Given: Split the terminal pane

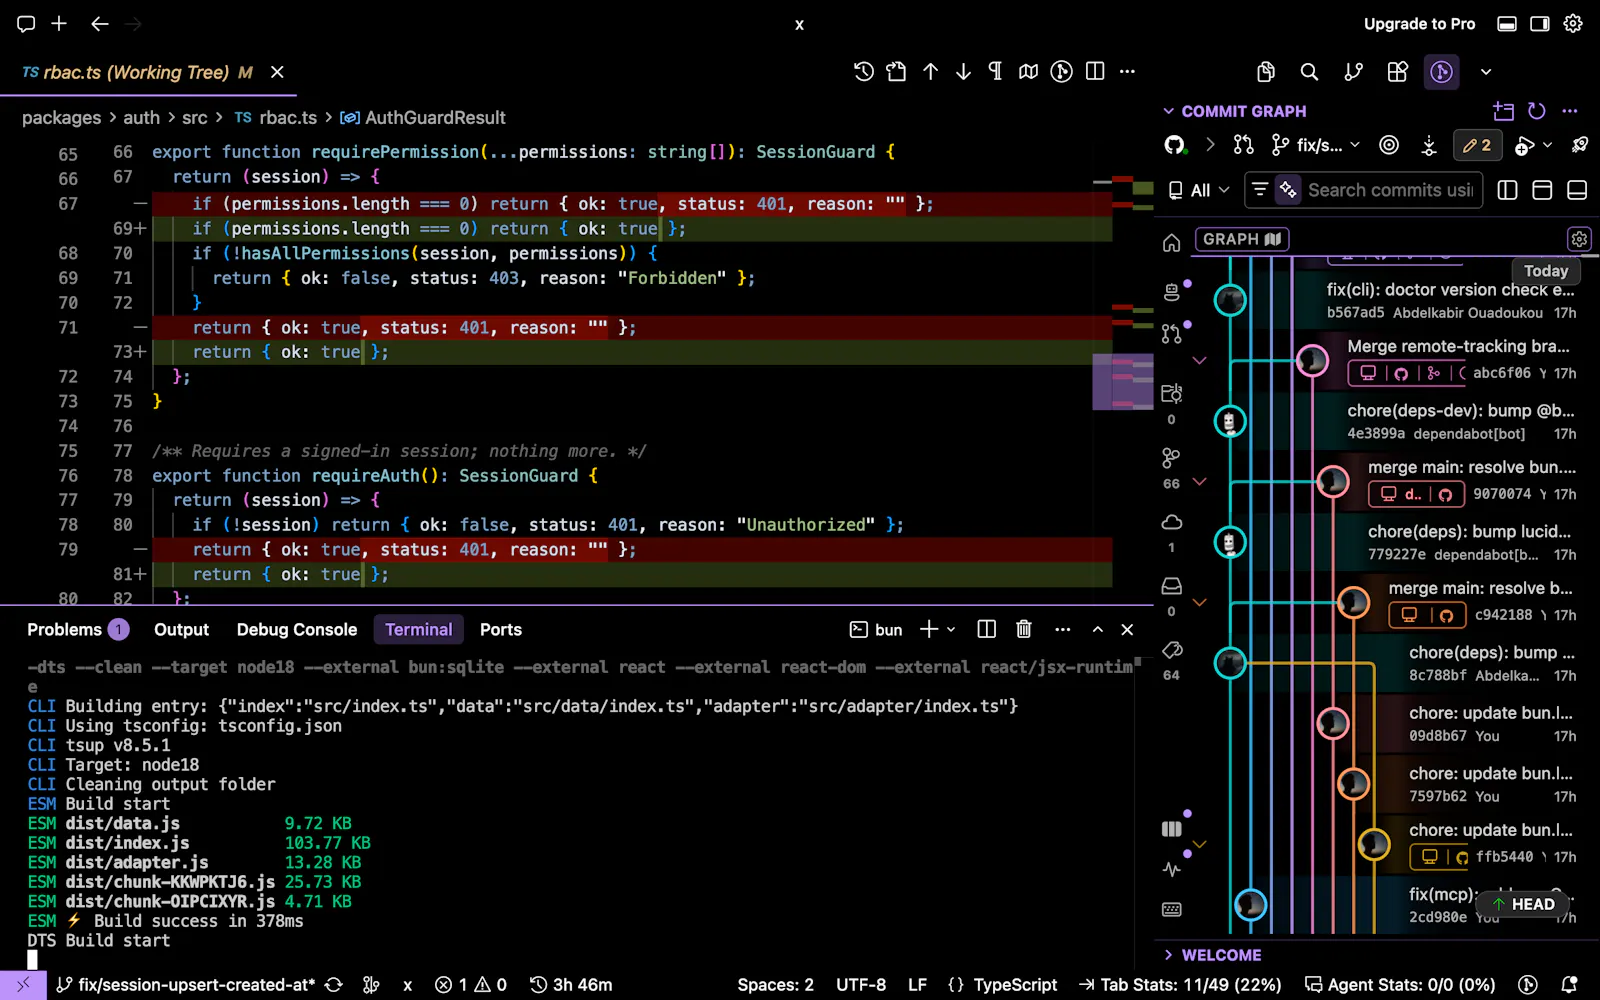Looking at the screenshot, I should pyautogui.click(x=986, y=629).
